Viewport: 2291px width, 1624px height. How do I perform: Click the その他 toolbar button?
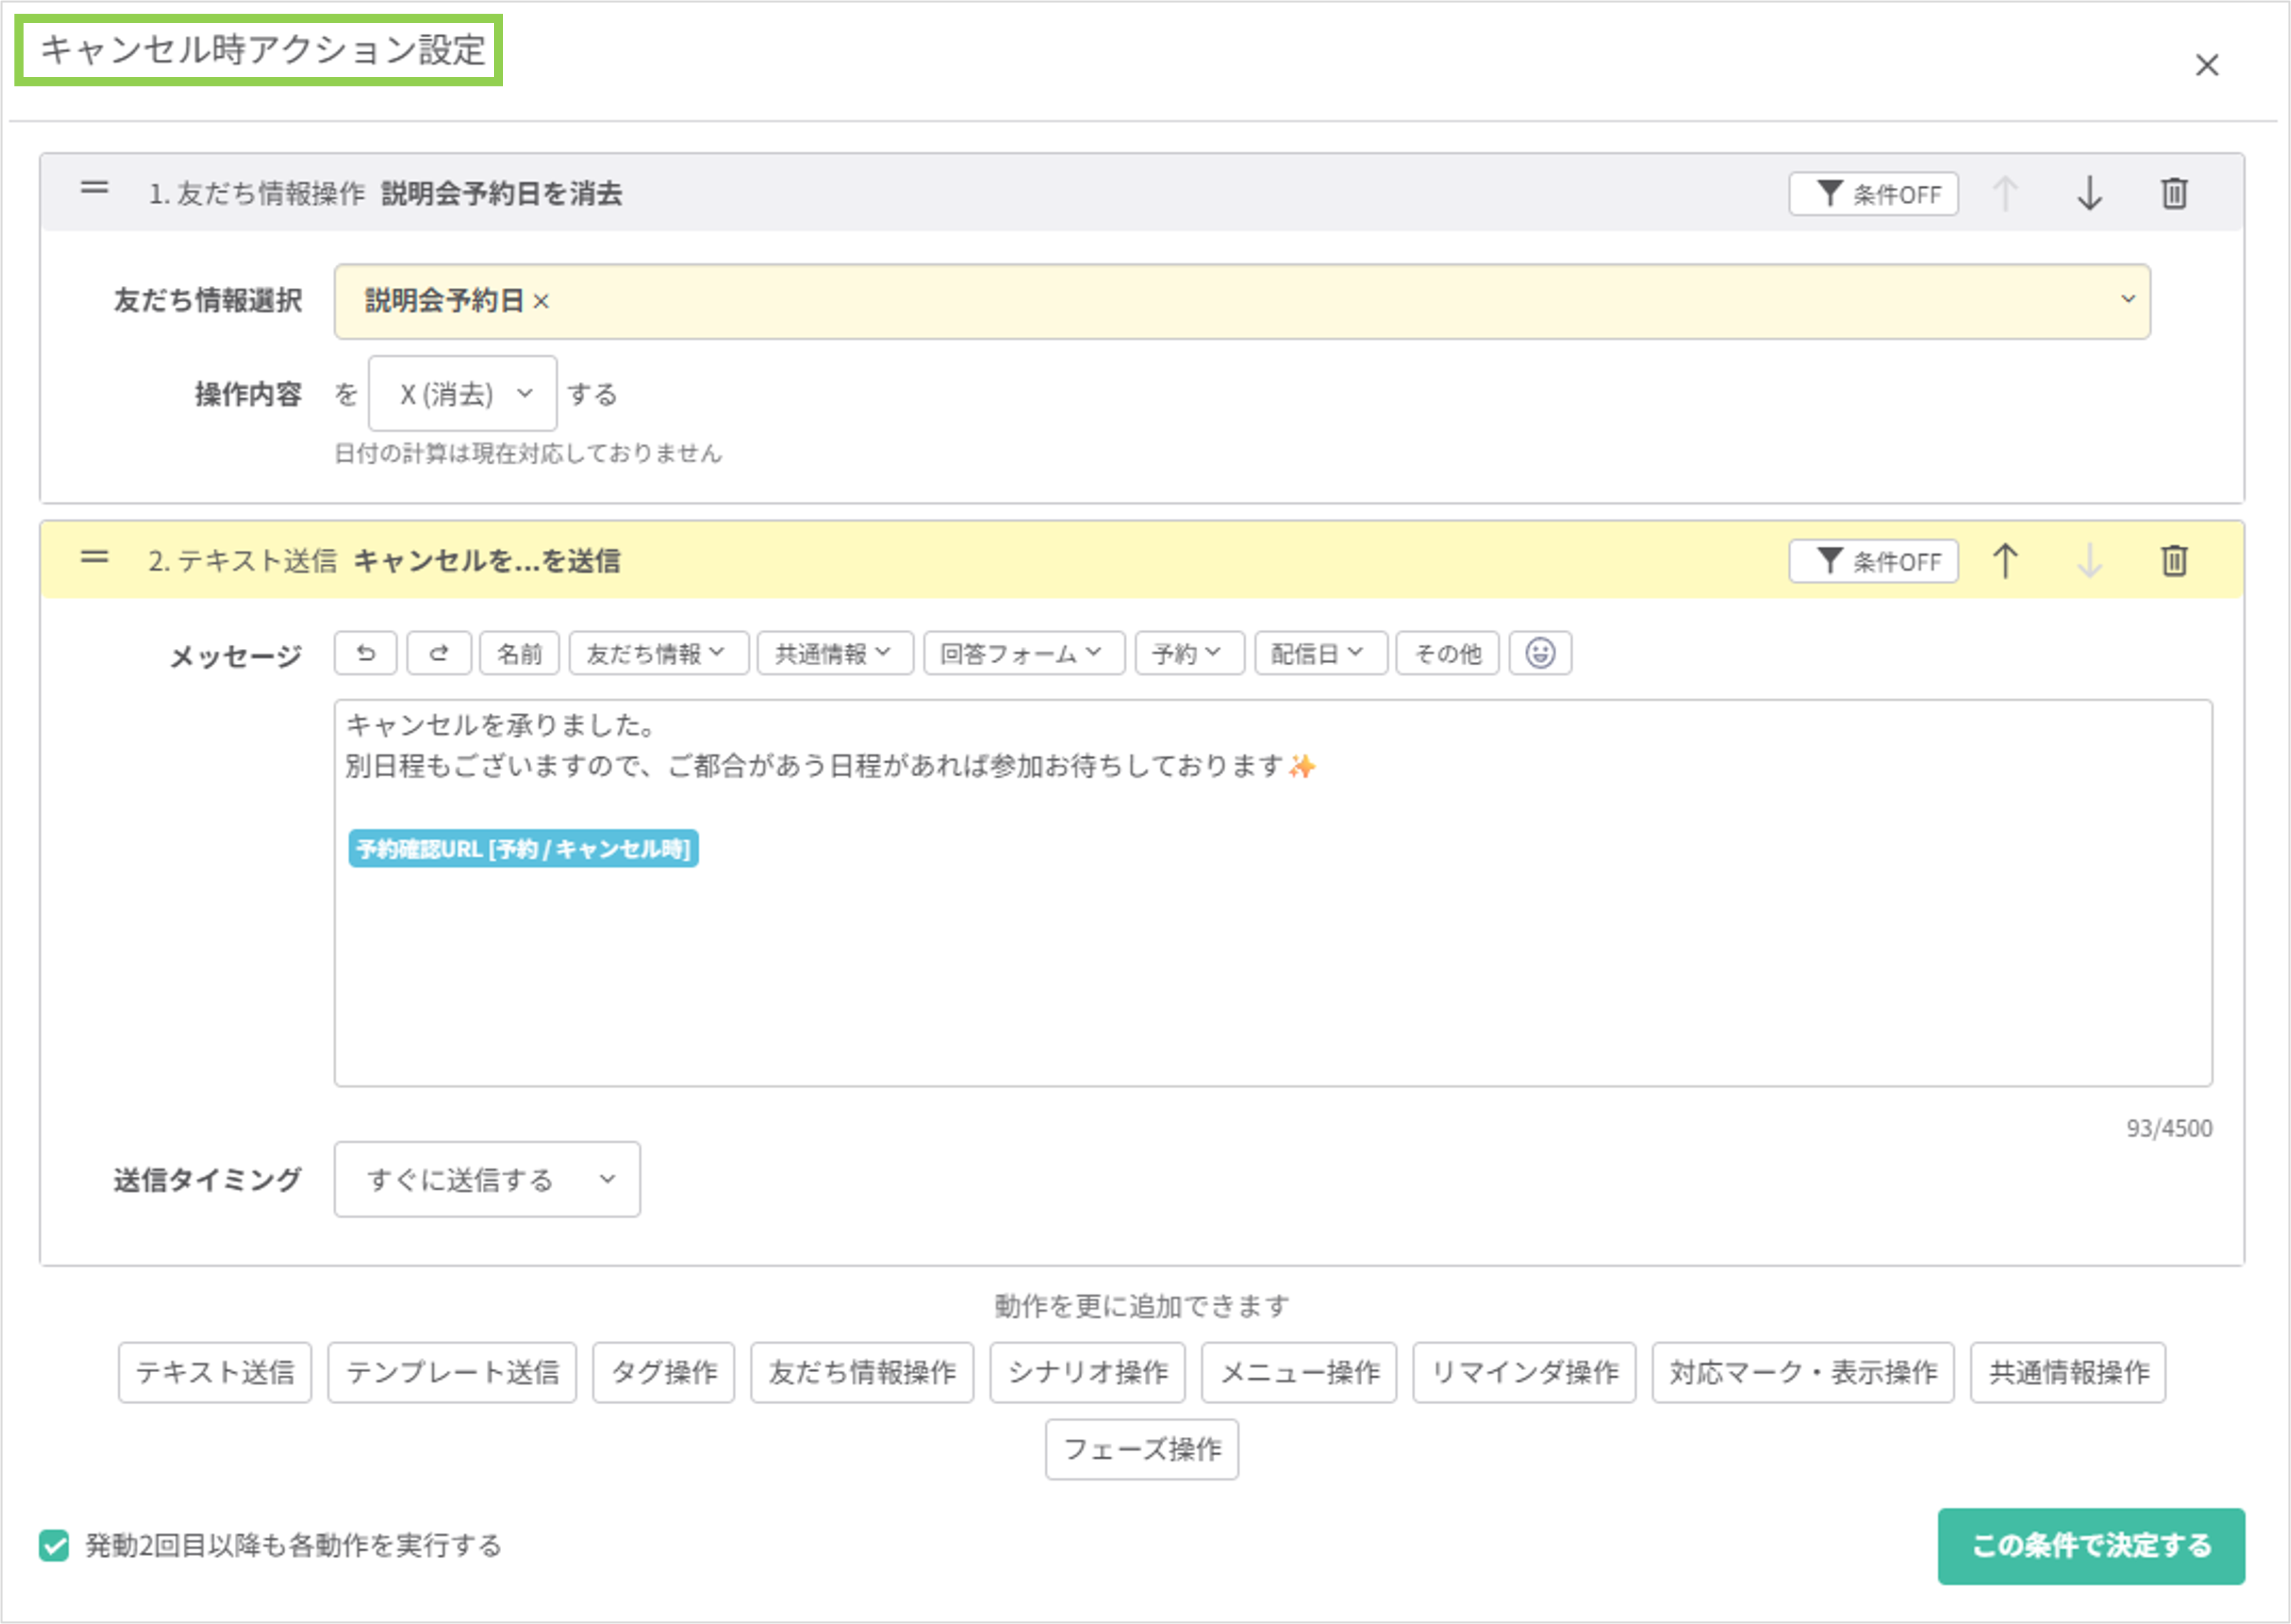[1447, 653]
